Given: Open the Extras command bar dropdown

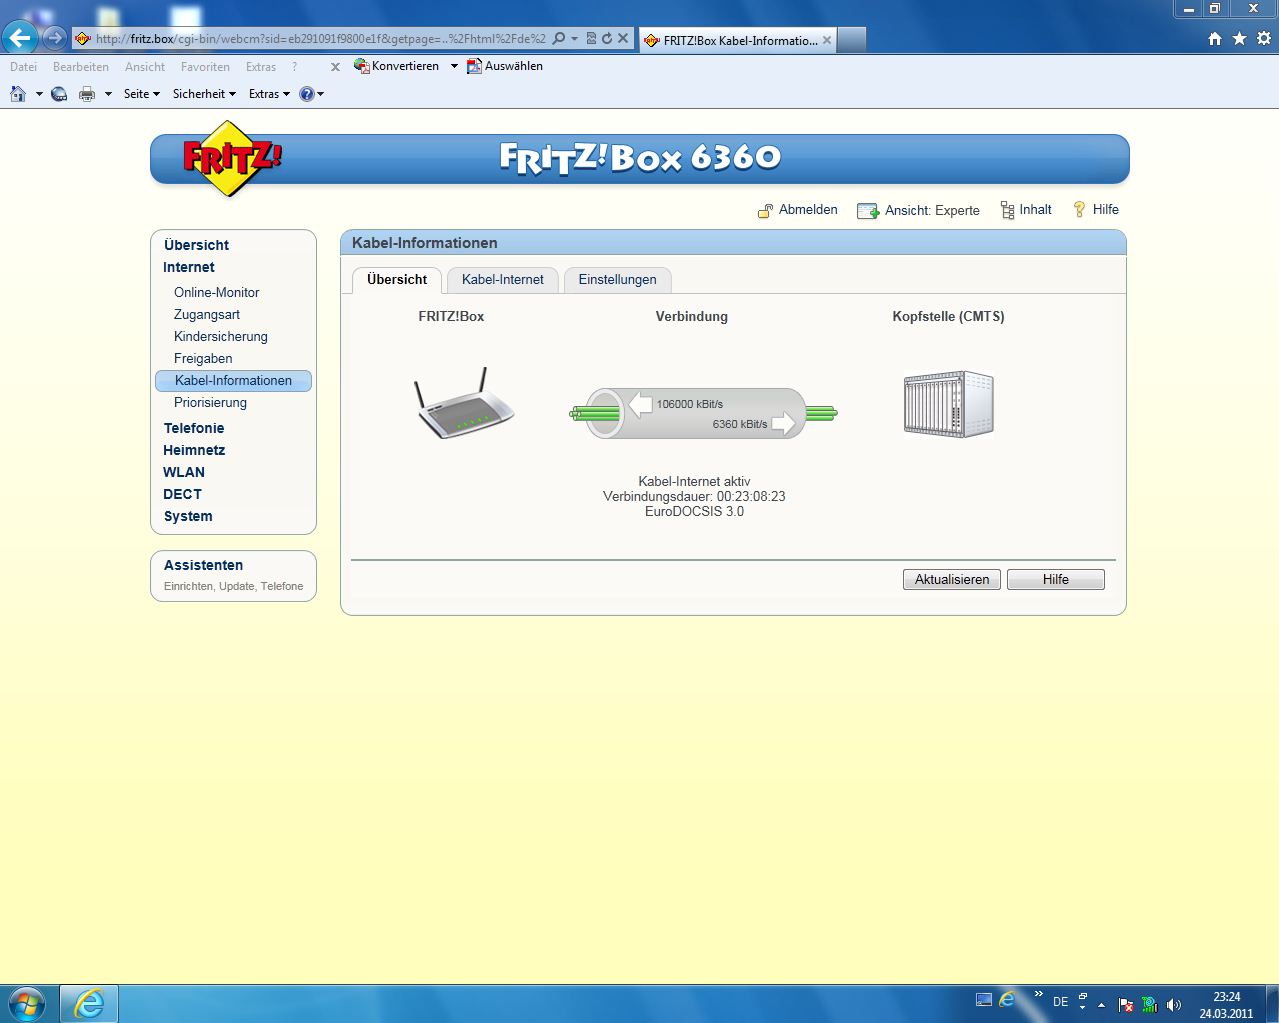Looking at the screenshot, I should coord(269,94).
